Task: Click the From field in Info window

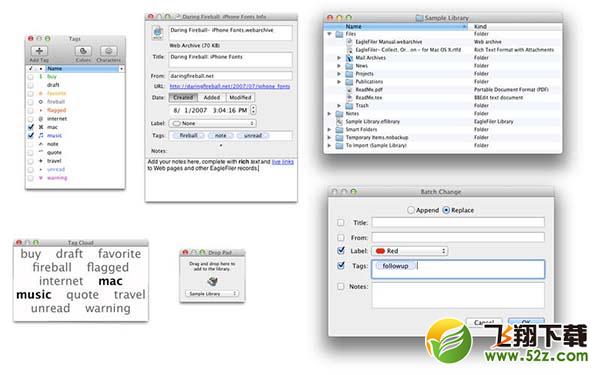Action: click(x=230, y=76)
